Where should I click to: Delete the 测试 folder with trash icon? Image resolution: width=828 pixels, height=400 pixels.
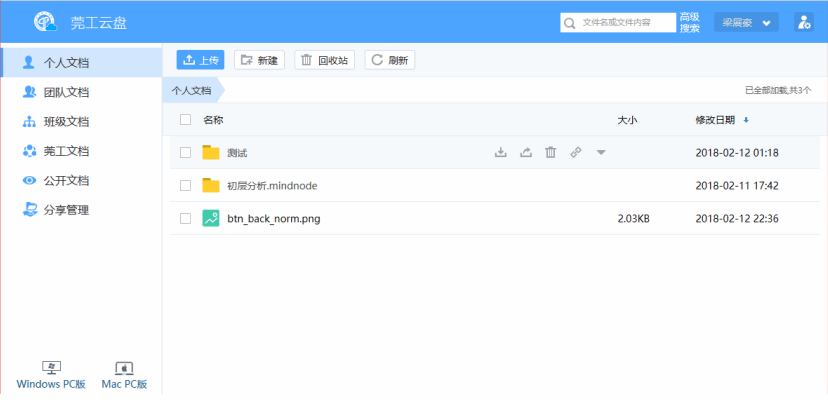point(551,153)
